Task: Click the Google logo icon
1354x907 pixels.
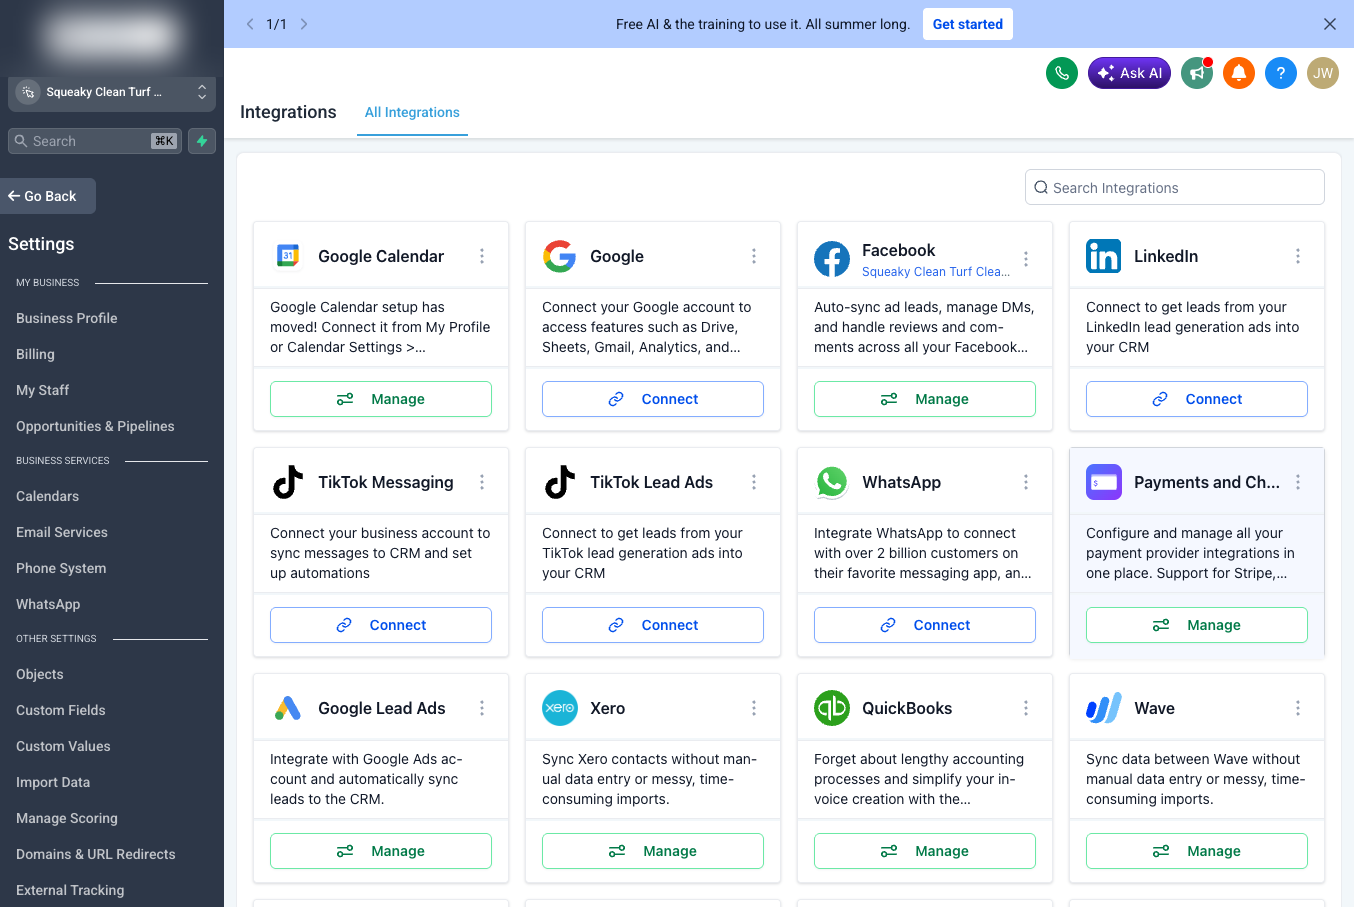Action: click(560, 256)
